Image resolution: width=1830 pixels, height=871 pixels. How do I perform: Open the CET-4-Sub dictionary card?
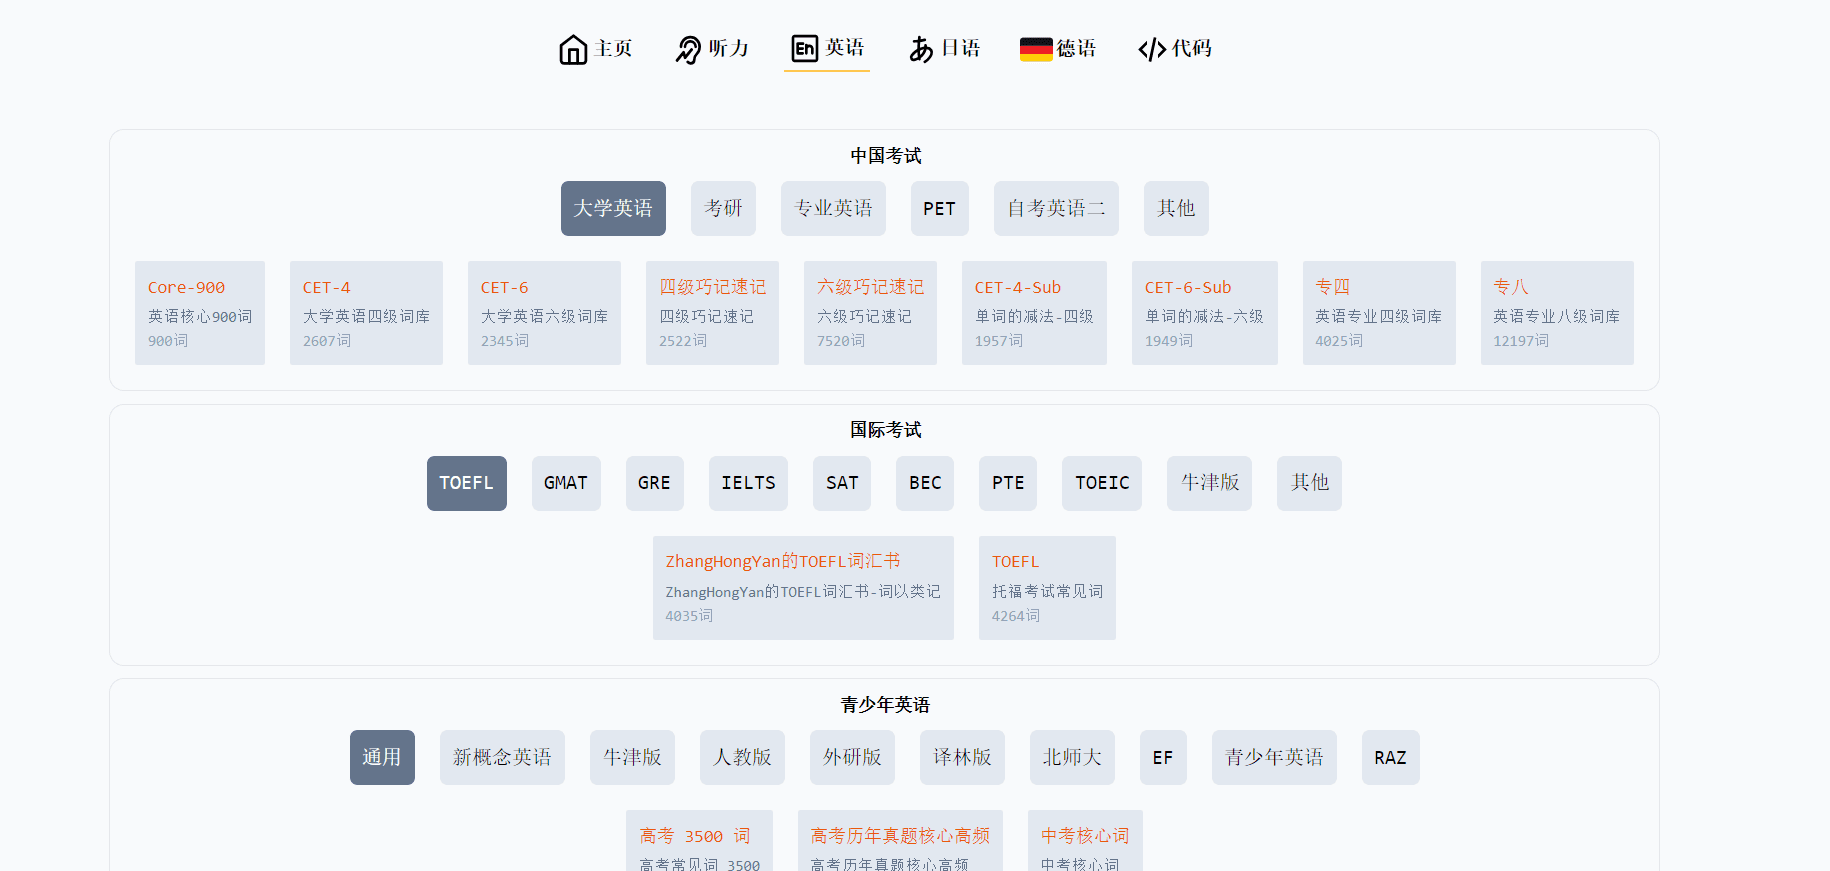[1034, 313]
